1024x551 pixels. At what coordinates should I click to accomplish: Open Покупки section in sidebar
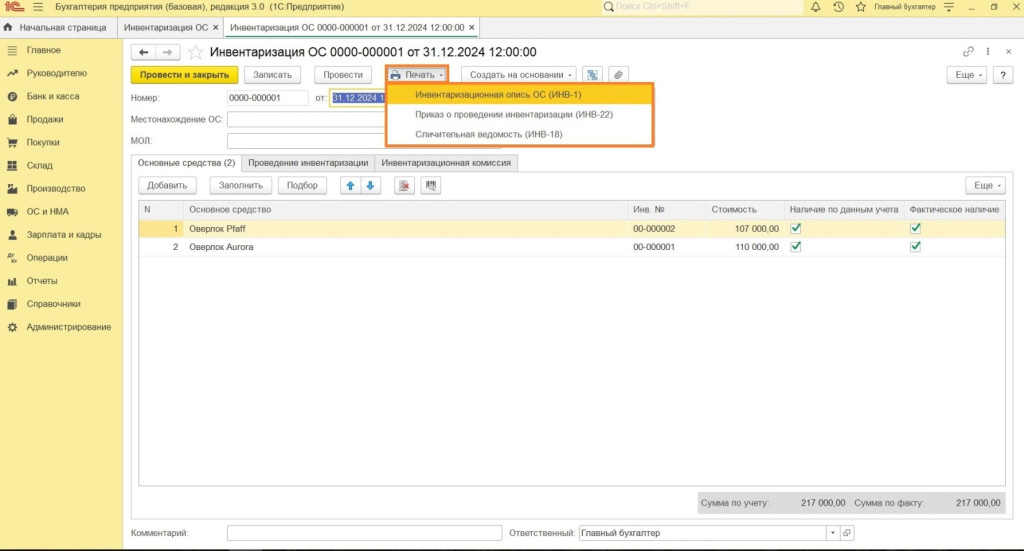point(42,142)
